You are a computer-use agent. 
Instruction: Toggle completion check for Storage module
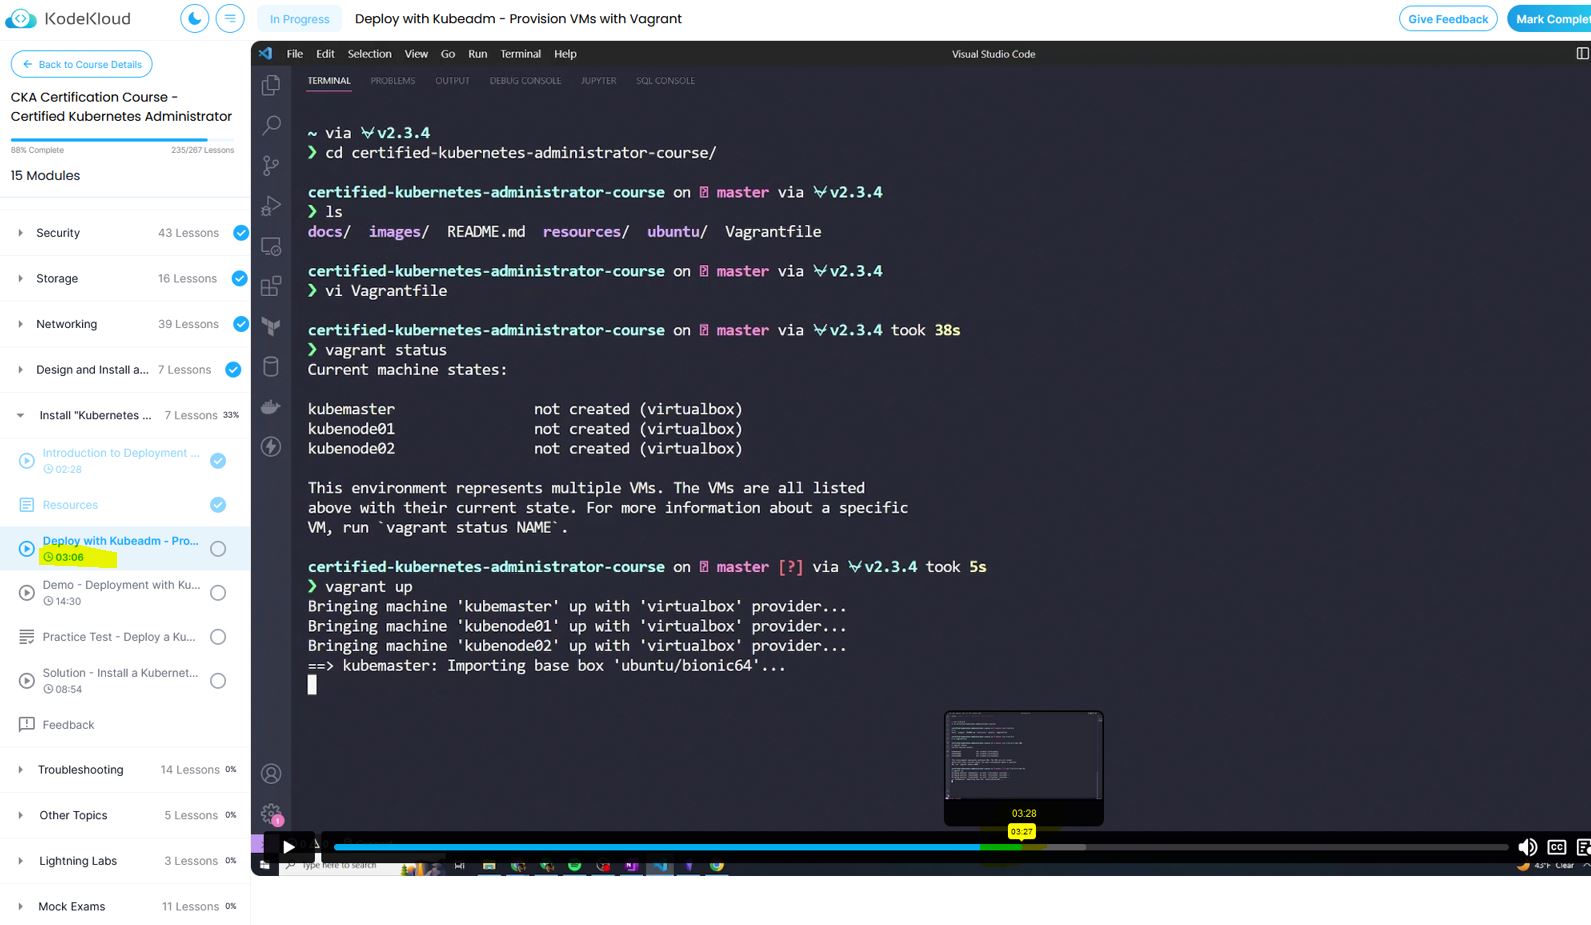click(x=240, y=278)
